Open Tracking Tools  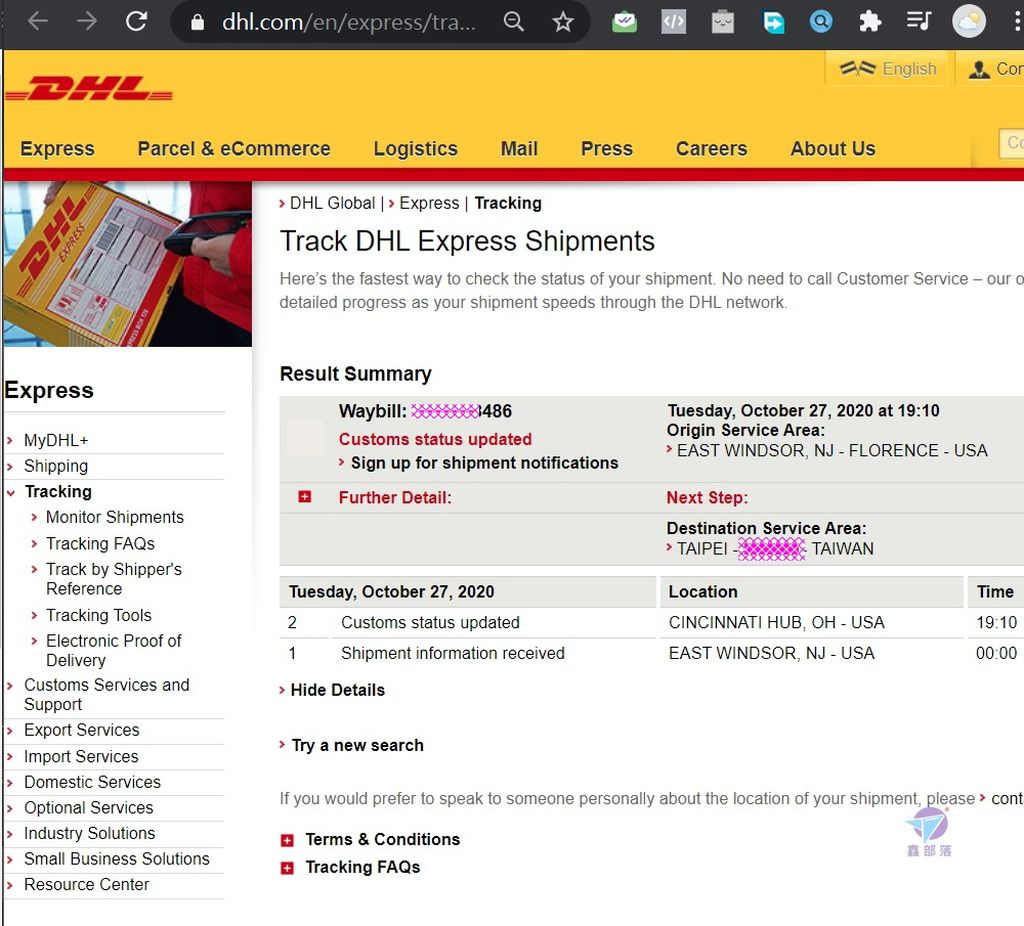99,615
